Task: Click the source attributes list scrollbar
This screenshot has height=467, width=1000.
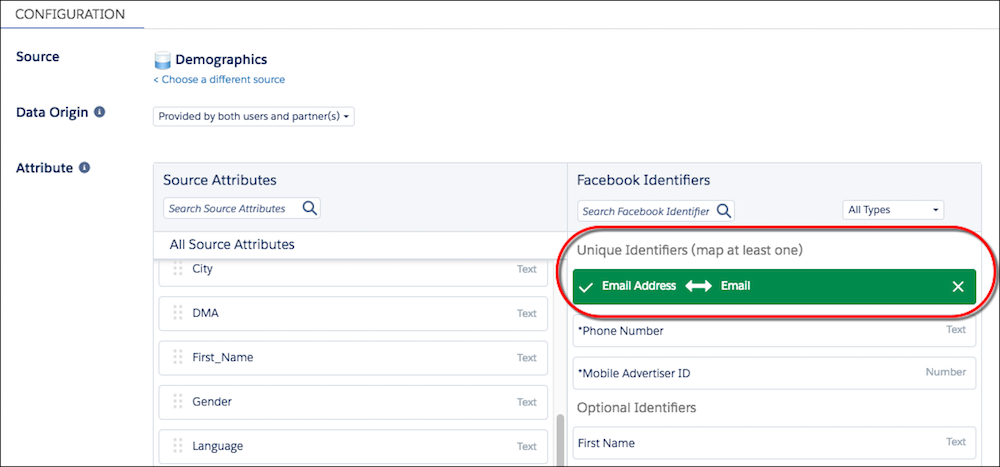Action: (560, 440)
